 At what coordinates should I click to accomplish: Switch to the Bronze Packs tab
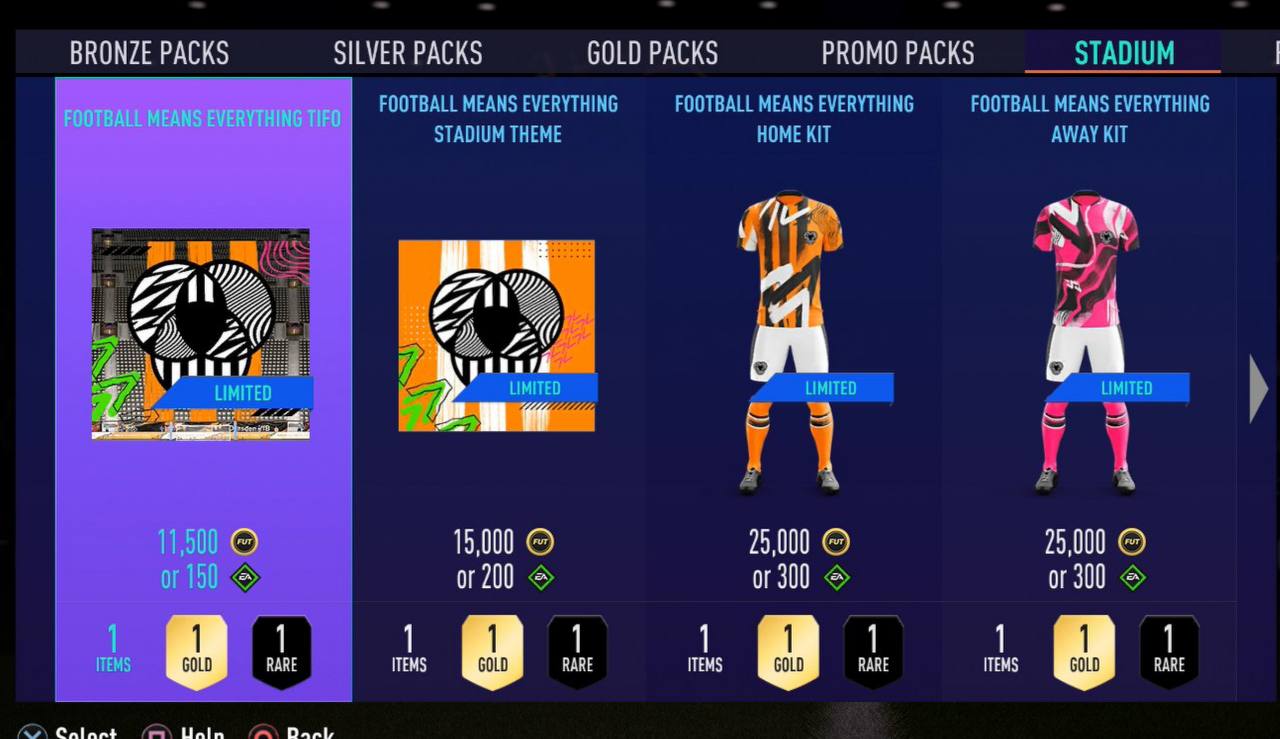pyautogui.click(x=149, y=53)
